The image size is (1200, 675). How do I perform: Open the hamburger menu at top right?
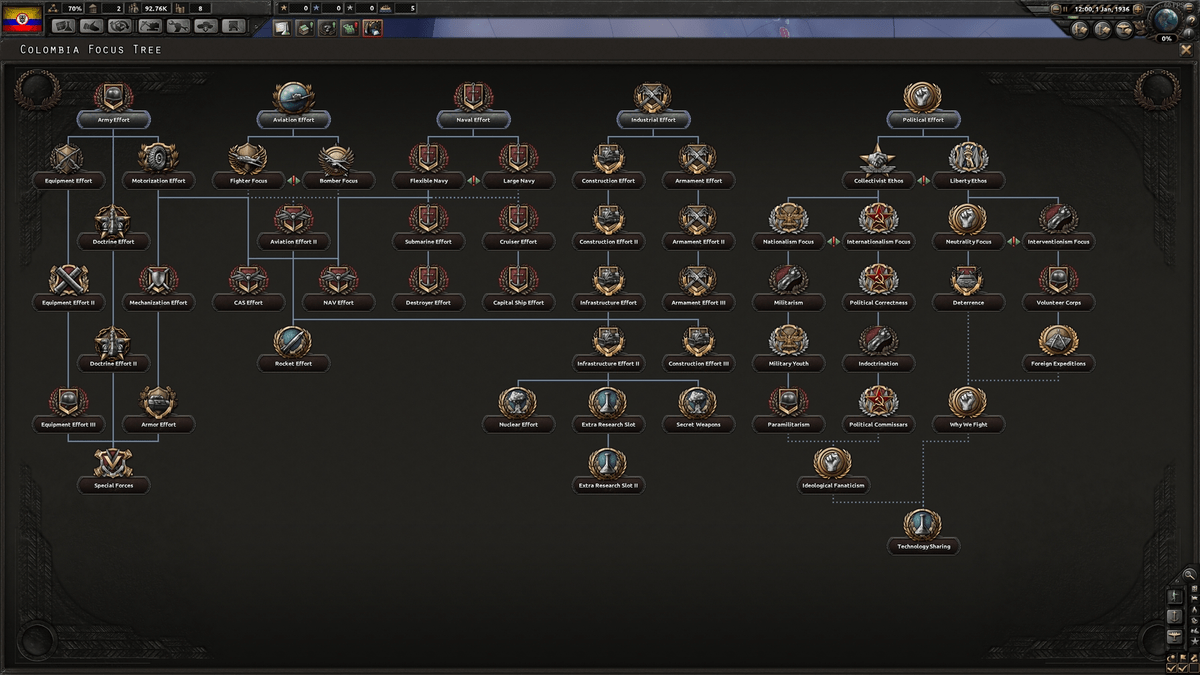1189,6
